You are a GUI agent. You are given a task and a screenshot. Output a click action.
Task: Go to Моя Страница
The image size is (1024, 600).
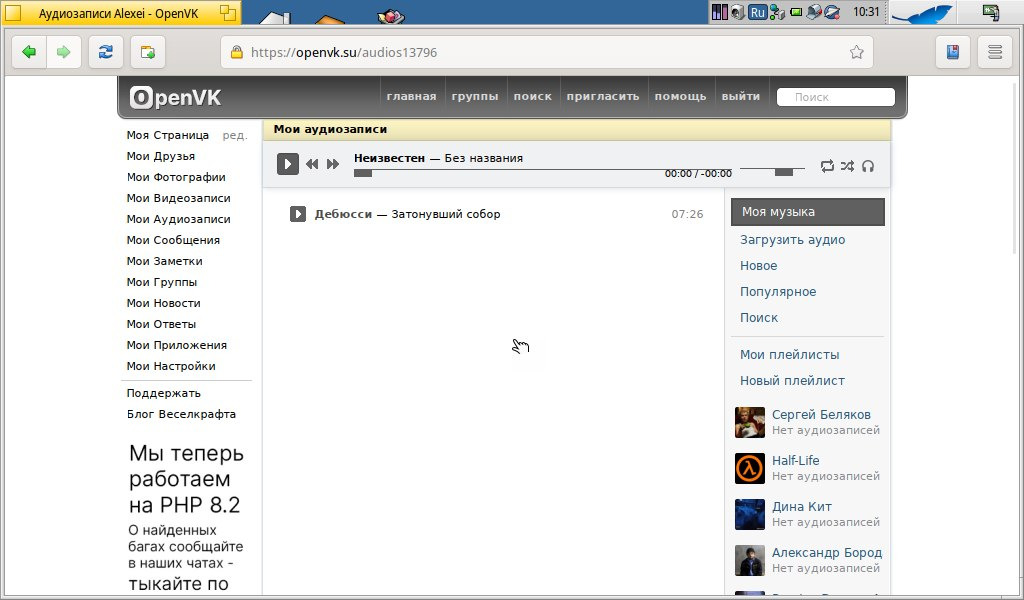pyautogui.click(x=168, y=135)
